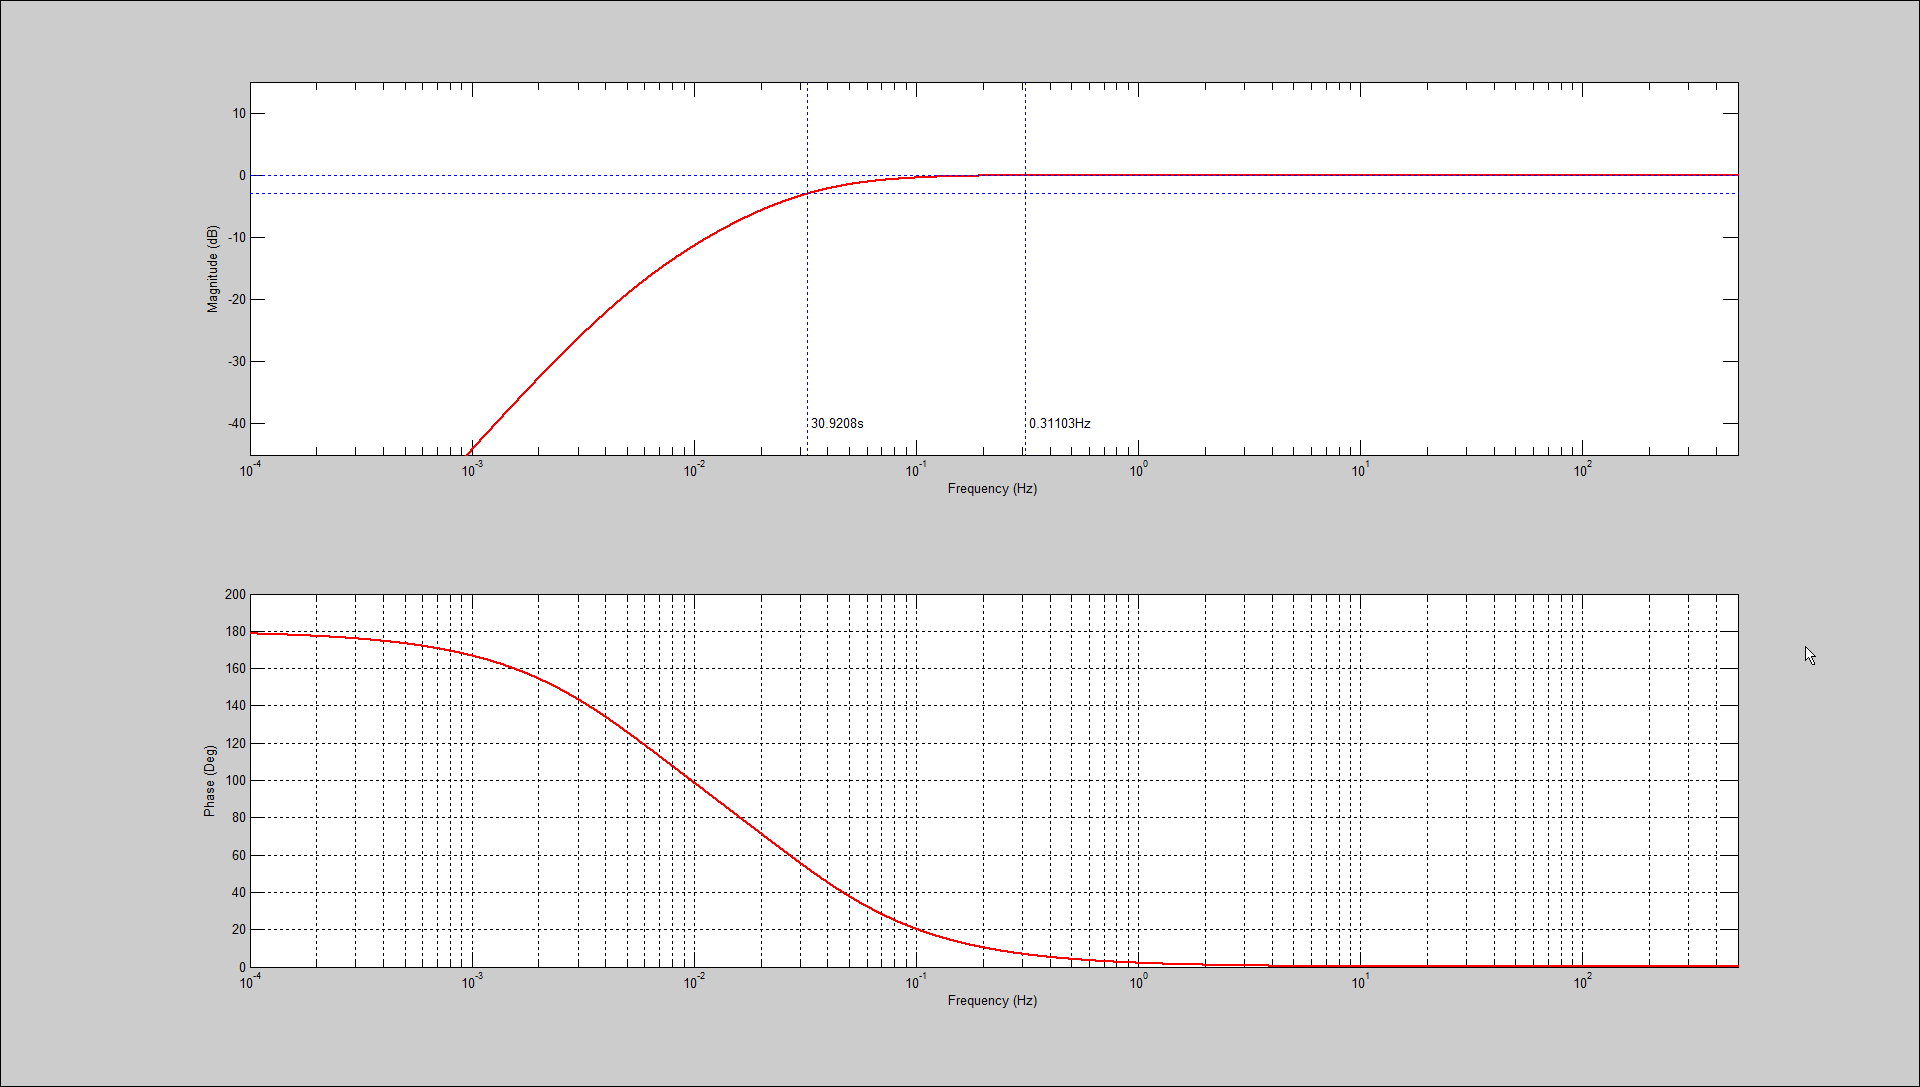Click the 140 tick label on phase axis
The image size is (1920, 1087).
[235, 705]
